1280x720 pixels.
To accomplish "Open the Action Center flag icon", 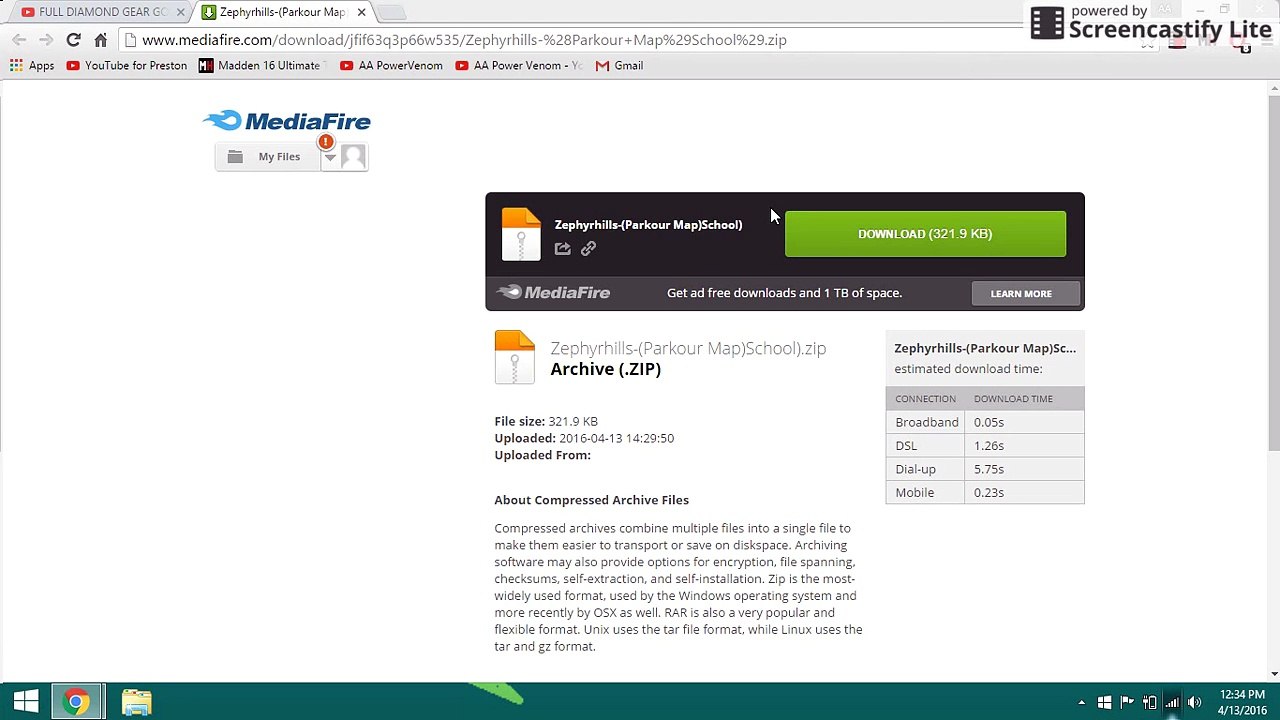I will click(x=1127, y=702).
